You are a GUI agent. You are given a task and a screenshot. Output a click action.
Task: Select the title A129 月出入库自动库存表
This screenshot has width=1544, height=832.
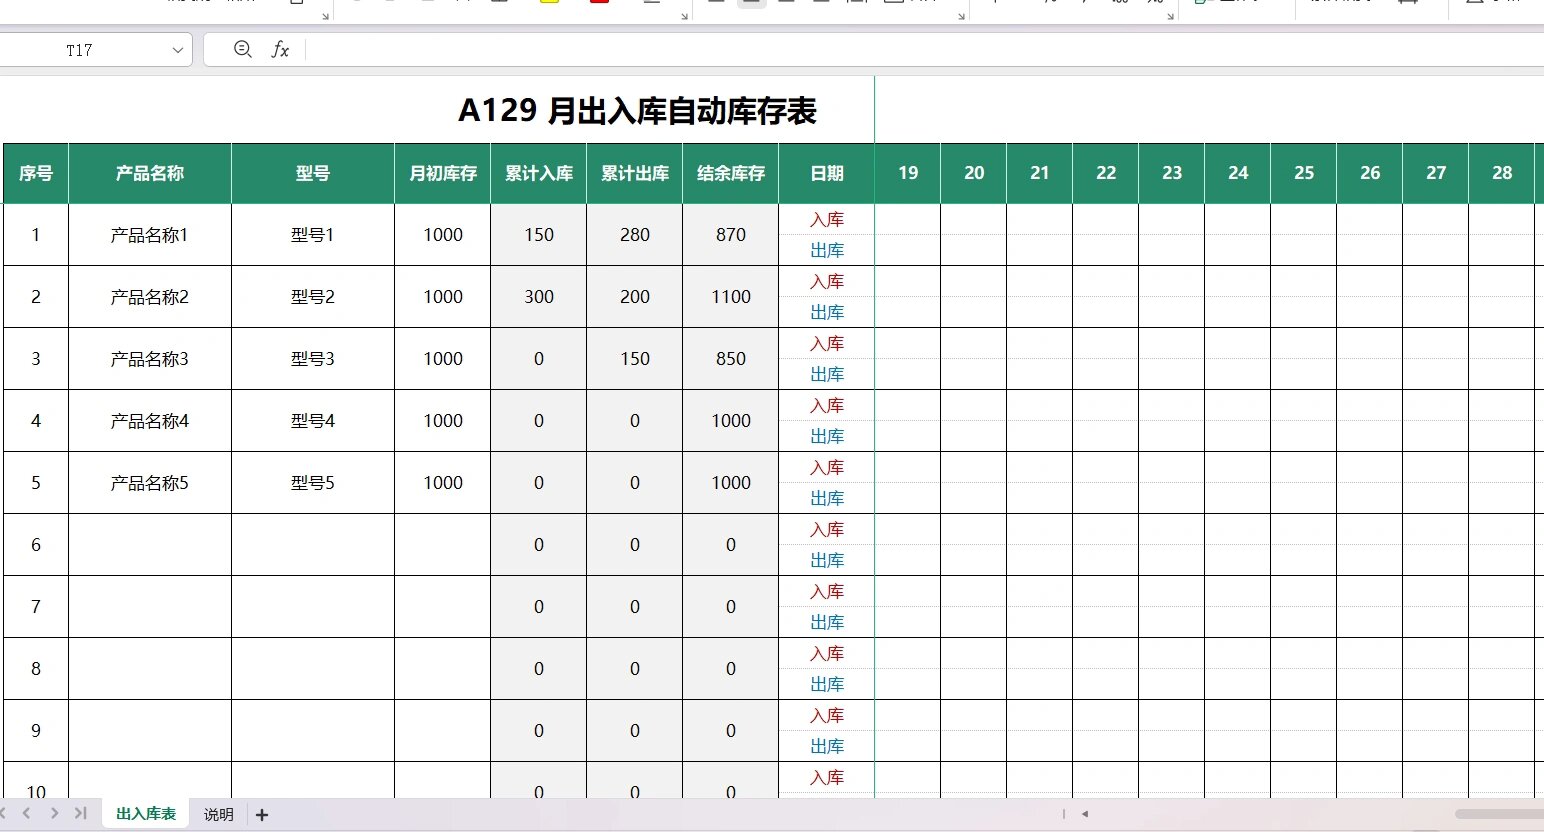tap(637, 110)
